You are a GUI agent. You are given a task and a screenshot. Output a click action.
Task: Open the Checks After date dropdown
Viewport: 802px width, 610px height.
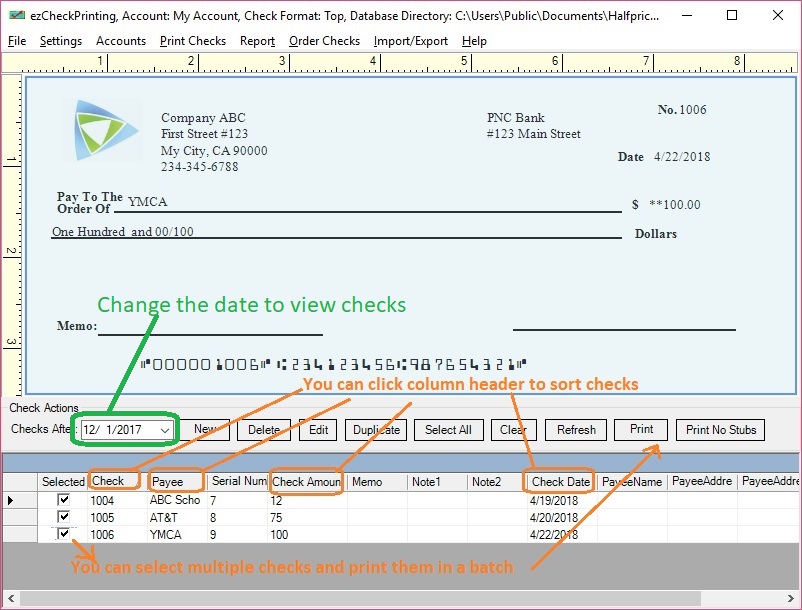point(166,430)
